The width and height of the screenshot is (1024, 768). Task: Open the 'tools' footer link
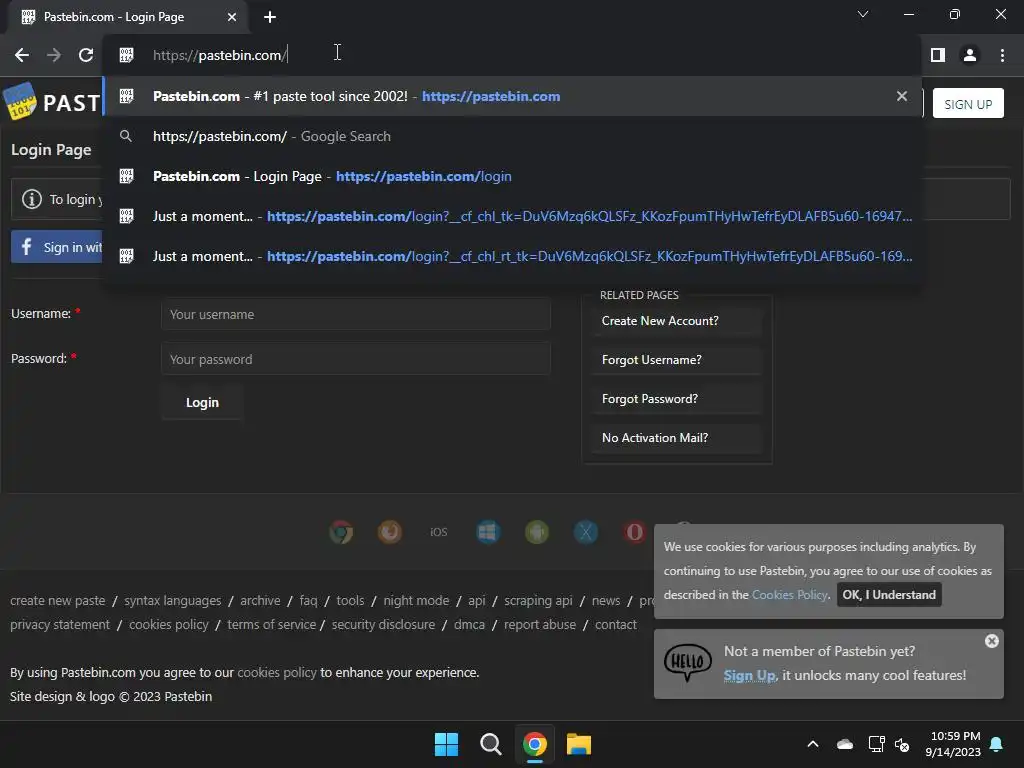pos(350,600)
